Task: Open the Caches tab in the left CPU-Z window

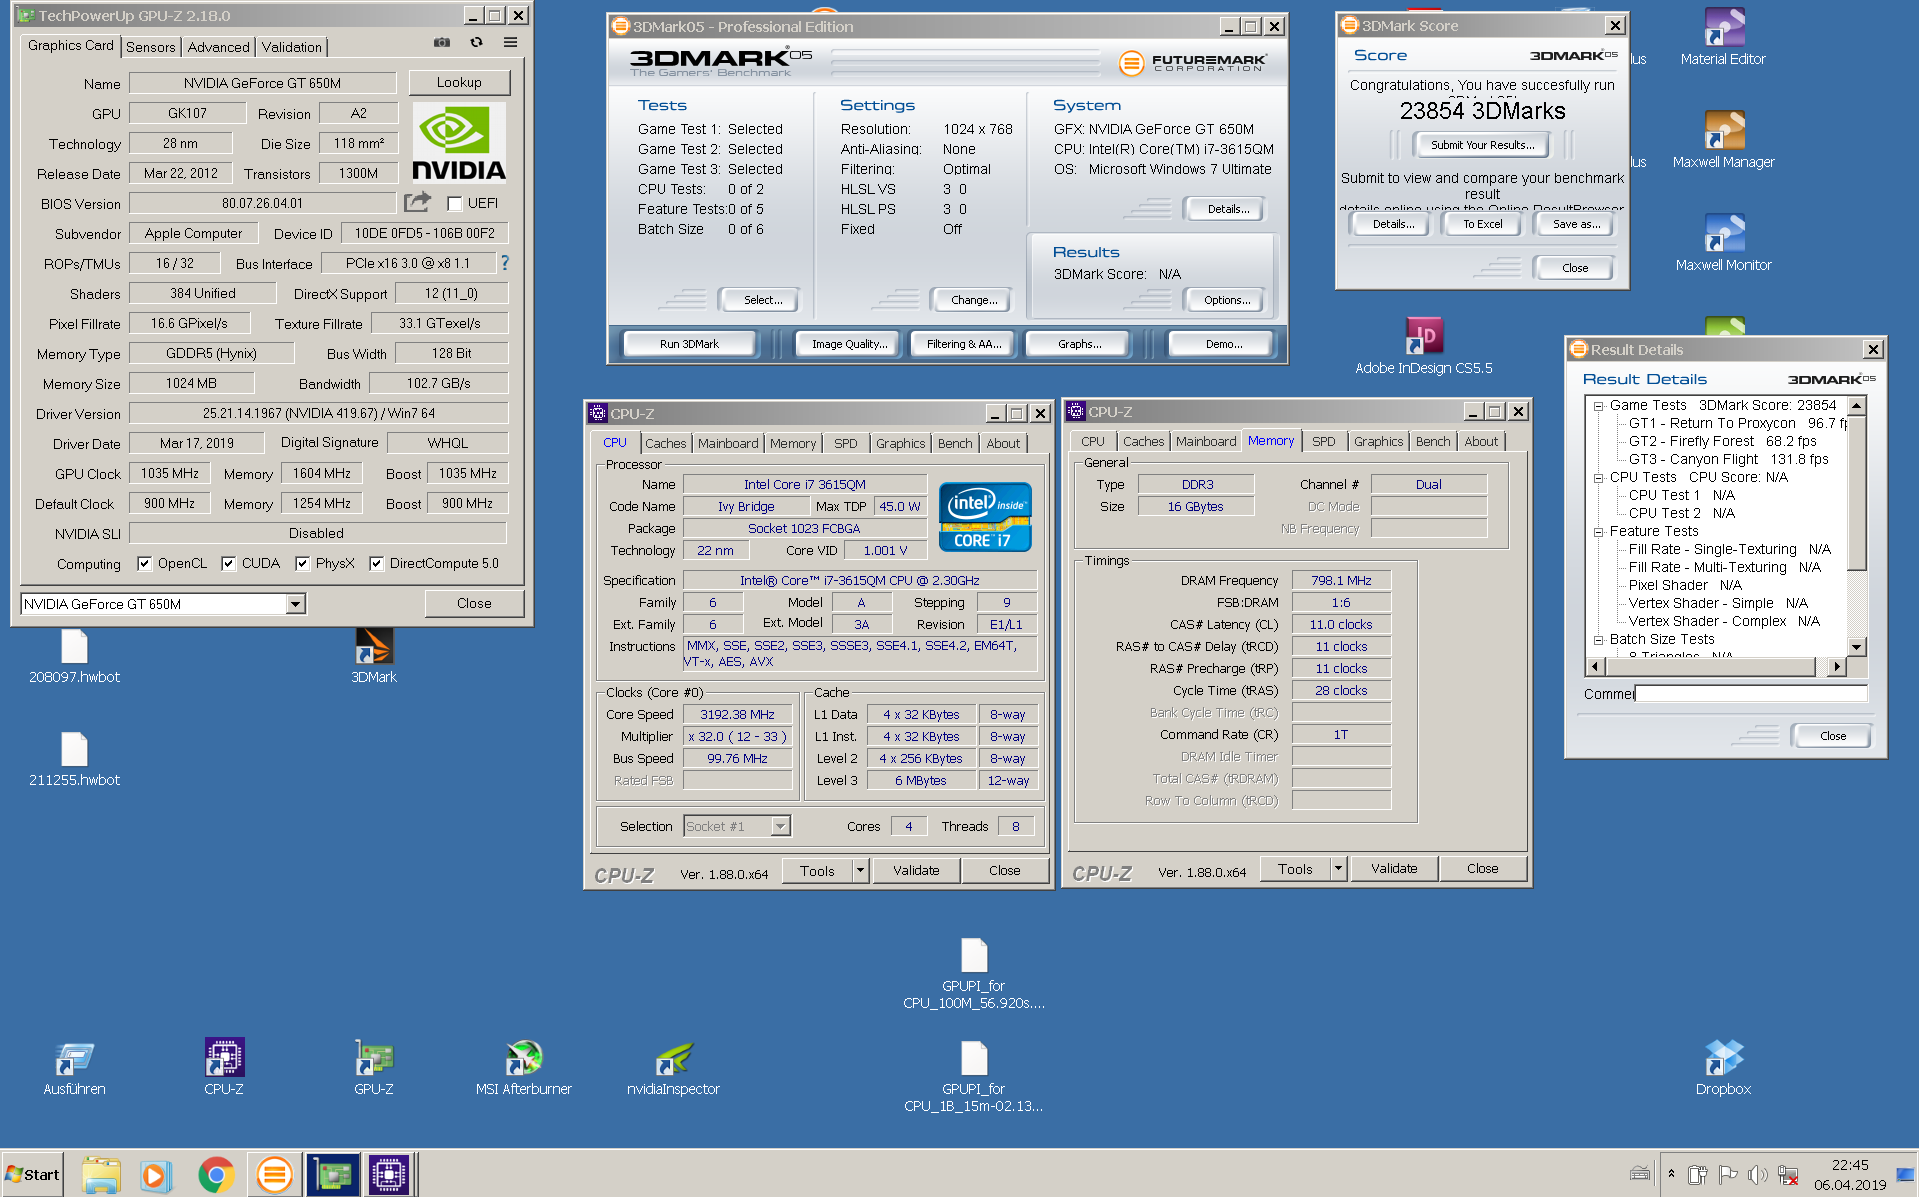Action: 665,443
